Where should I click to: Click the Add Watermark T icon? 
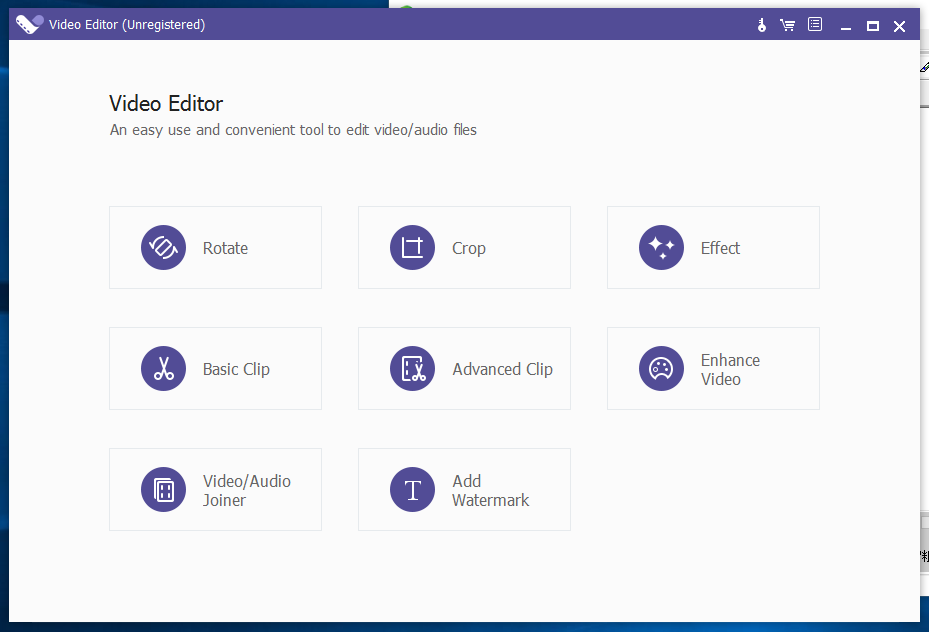tap(412, 489)
